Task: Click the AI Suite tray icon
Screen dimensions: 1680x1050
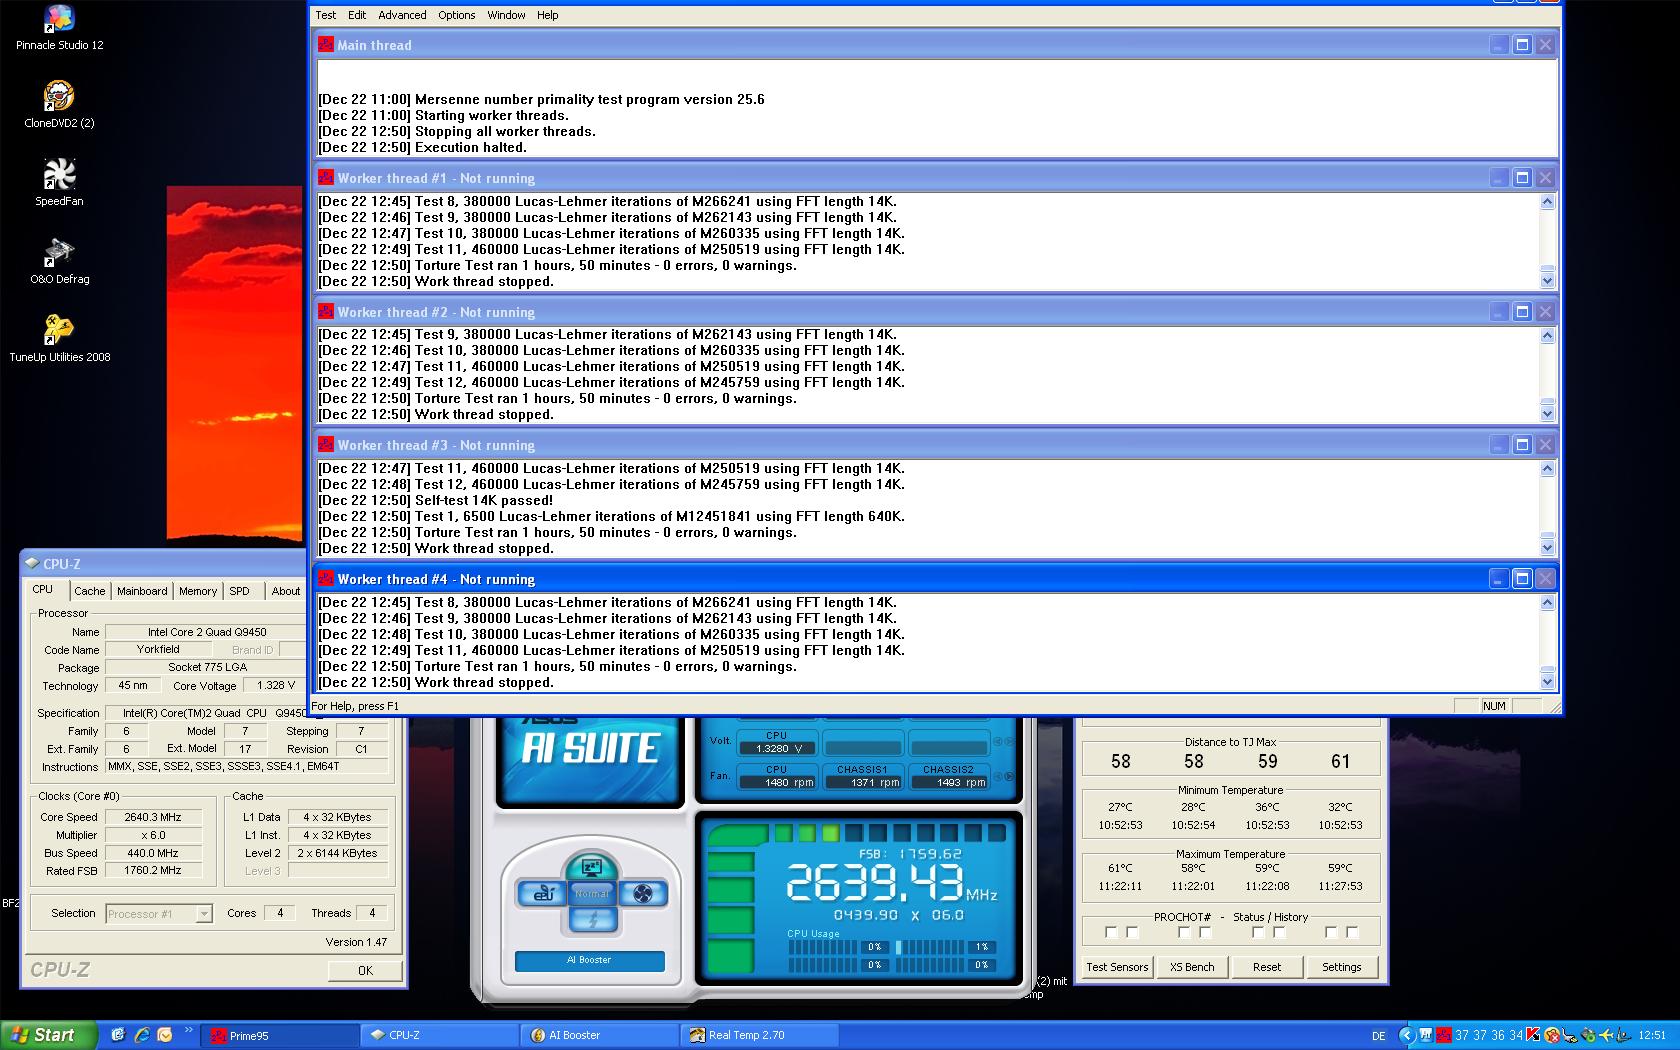Action: point(1426,1035)
